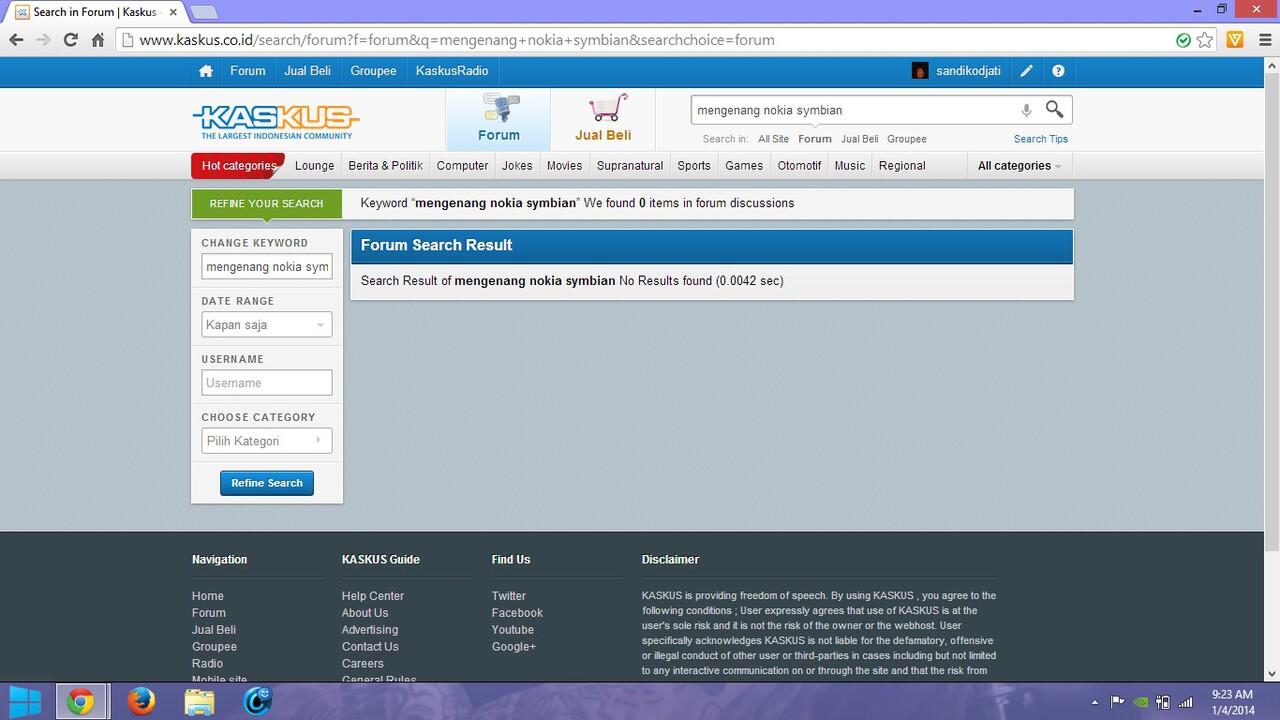Click the Refine Your Search green tab
This screenshot has height=720, width=1280.
click(266, 204)
